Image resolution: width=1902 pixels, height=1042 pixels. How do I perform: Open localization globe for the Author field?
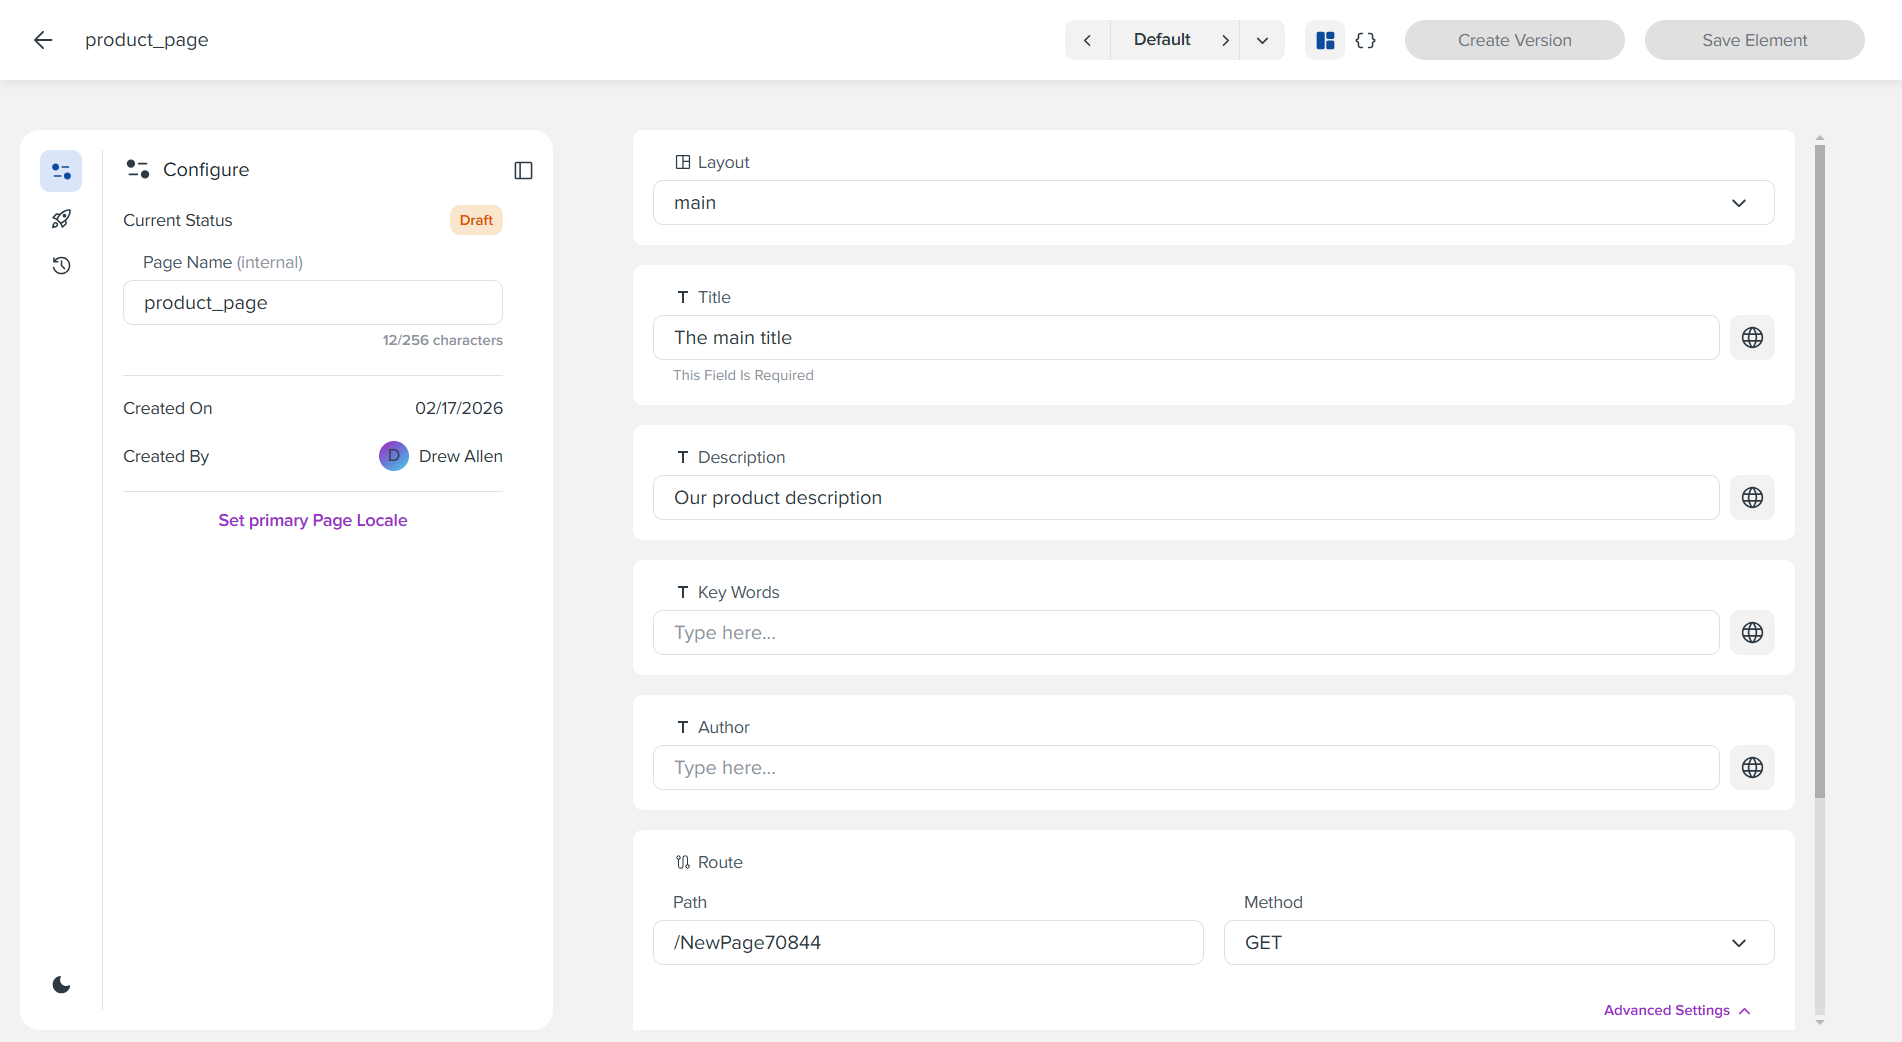pos(1752,767)
